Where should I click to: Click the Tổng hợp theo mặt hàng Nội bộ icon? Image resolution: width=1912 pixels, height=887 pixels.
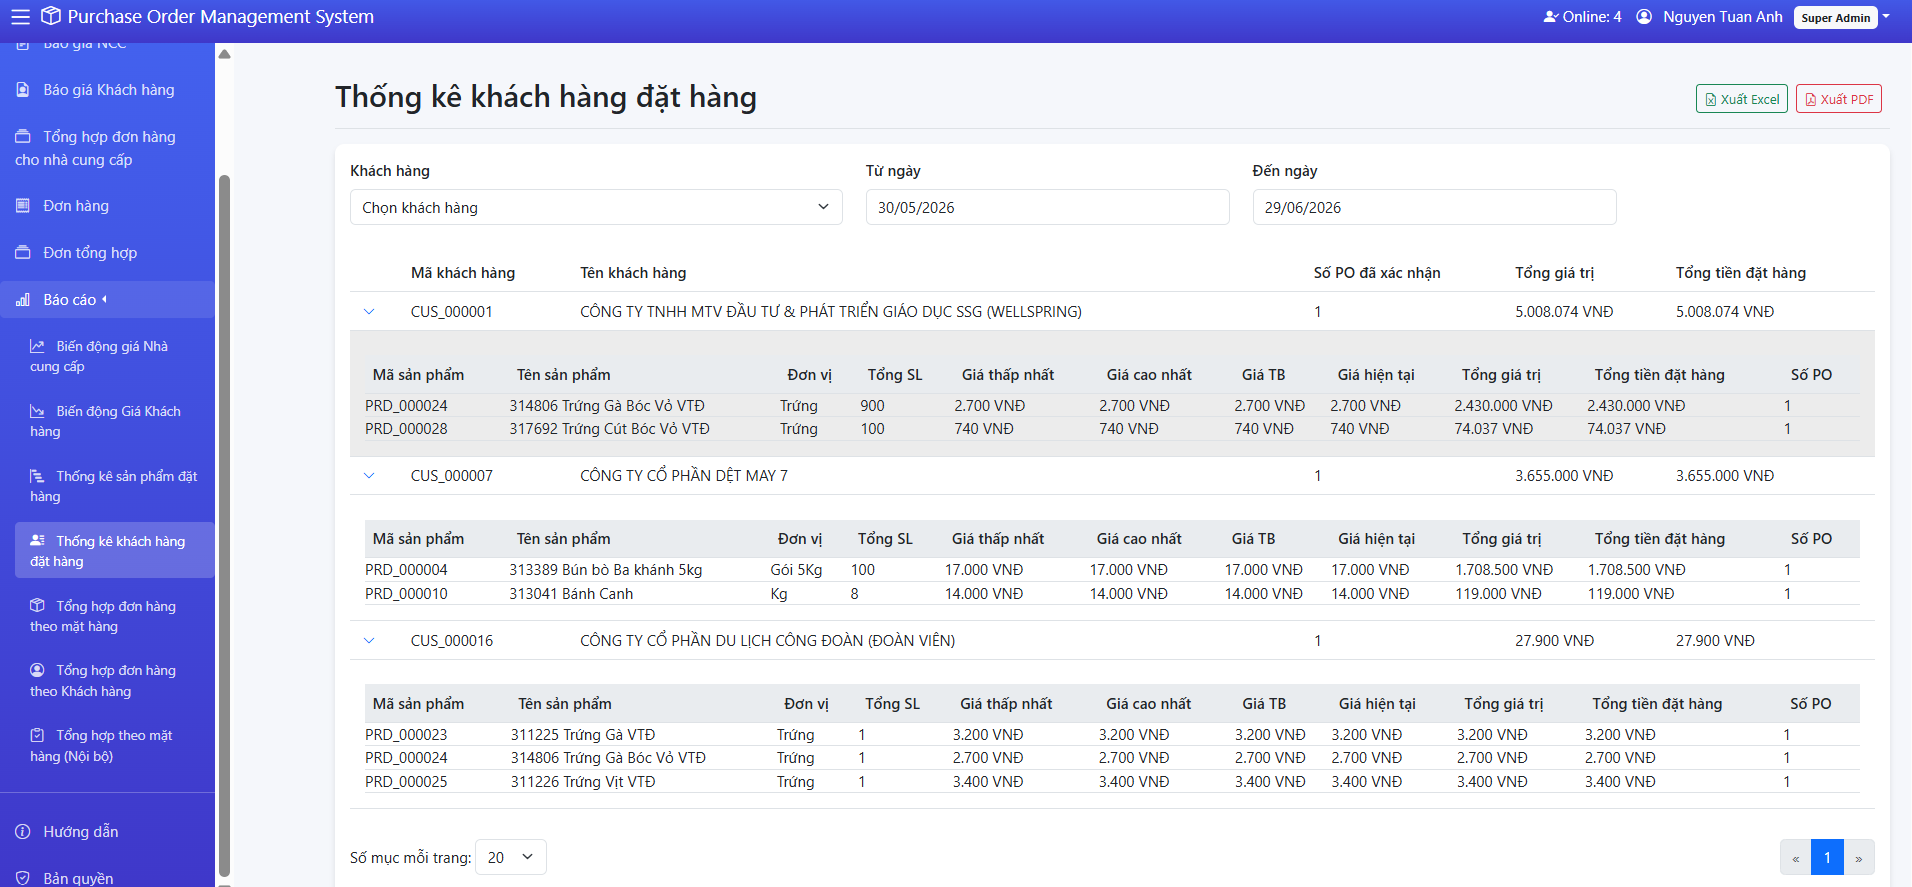click(37, 735)
